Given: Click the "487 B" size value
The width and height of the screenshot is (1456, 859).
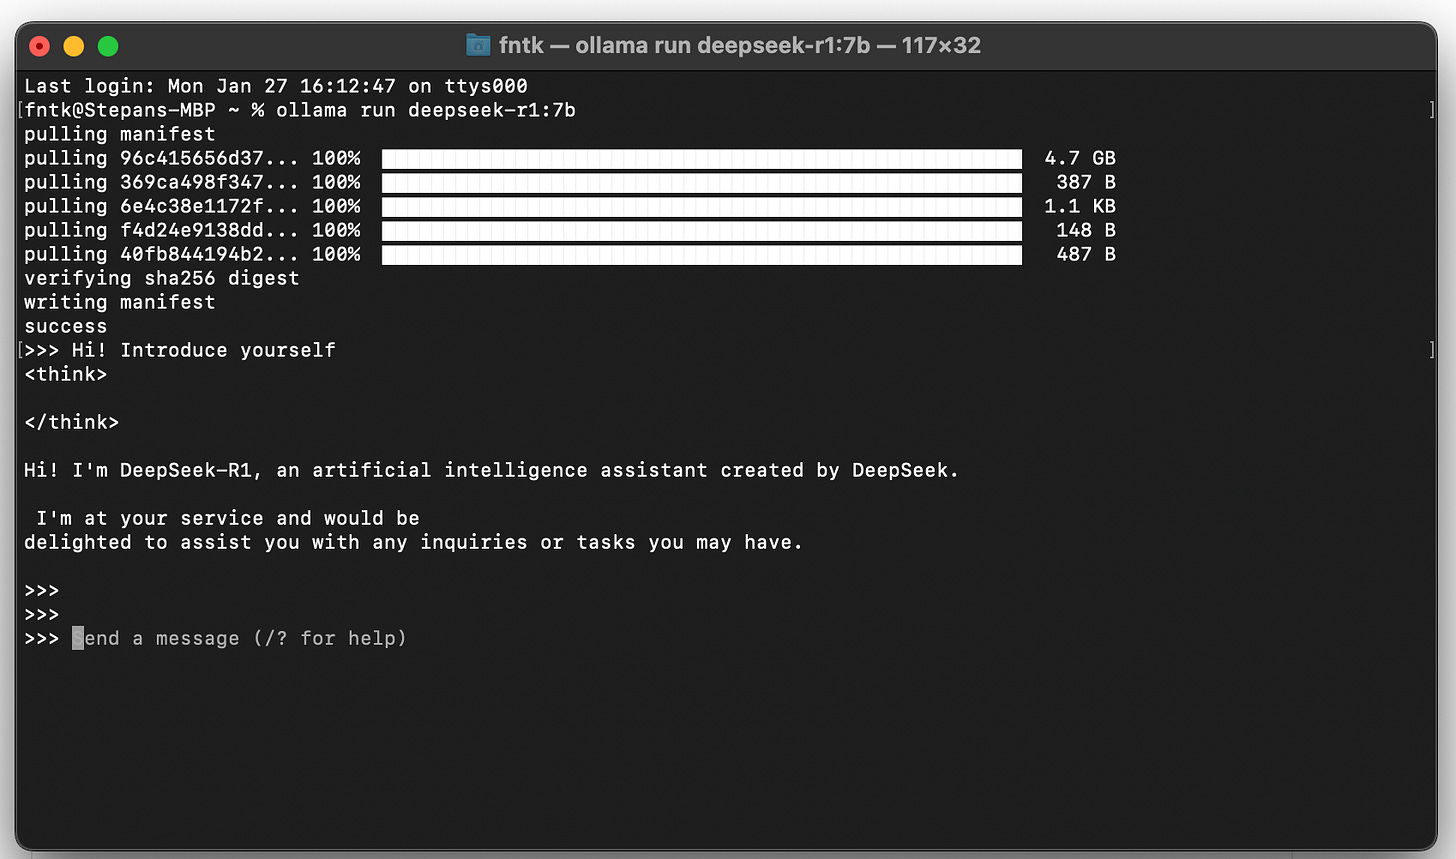Looking at the screenshot, I should tap(1086, 254).
